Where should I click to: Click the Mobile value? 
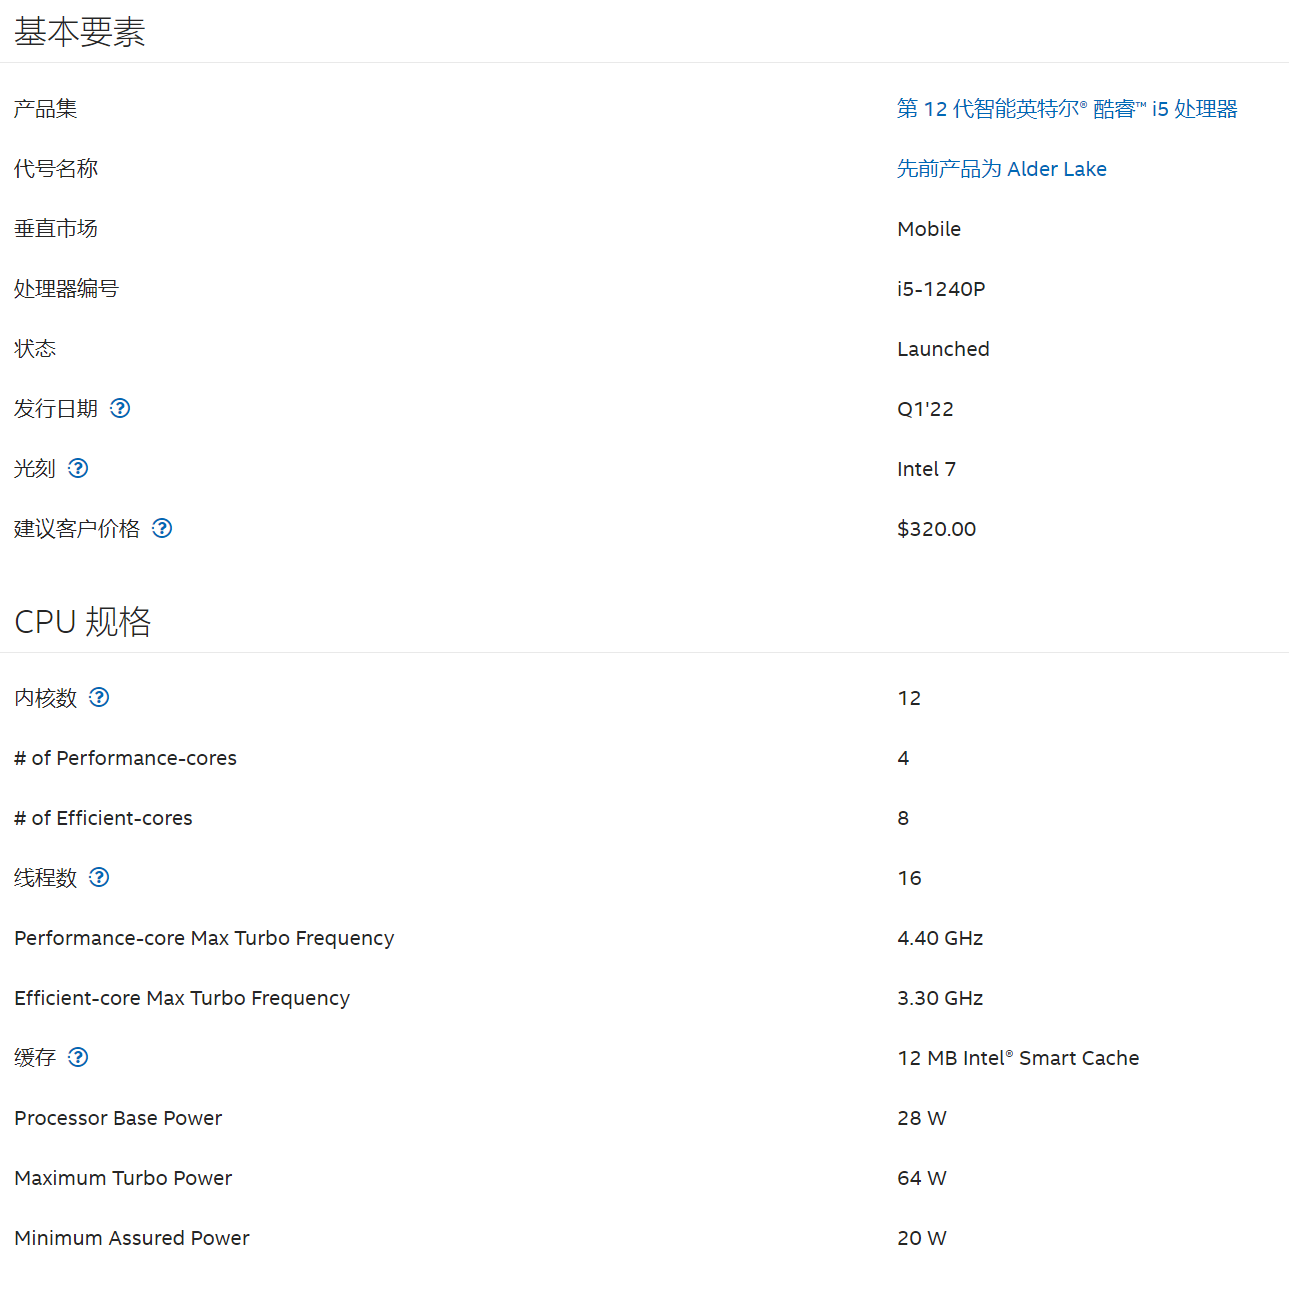click(x=929, y=229)
